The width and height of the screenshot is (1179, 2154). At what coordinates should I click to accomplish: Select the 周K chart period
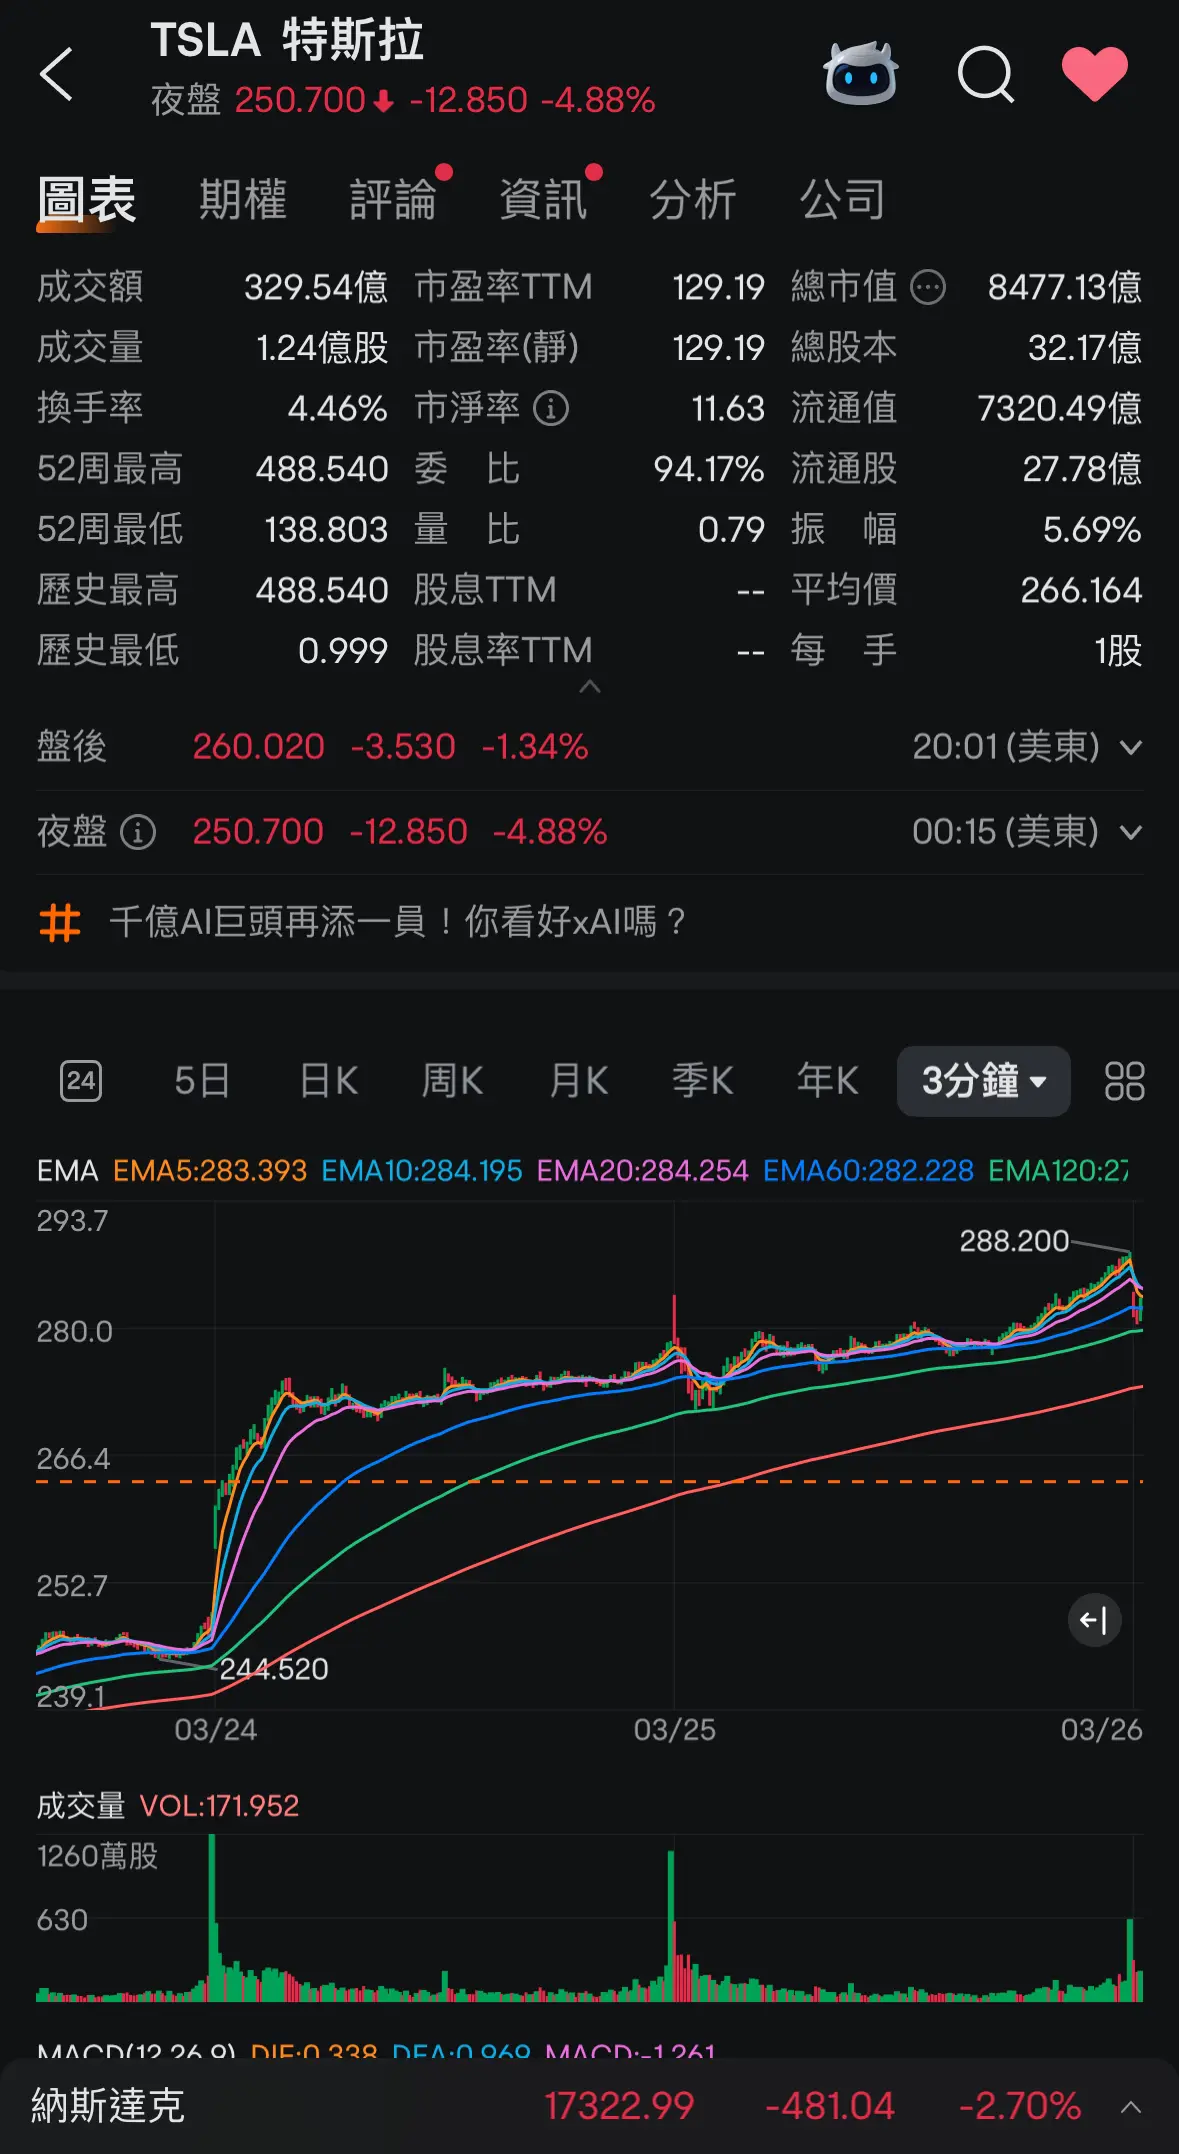pos(453,1081)
